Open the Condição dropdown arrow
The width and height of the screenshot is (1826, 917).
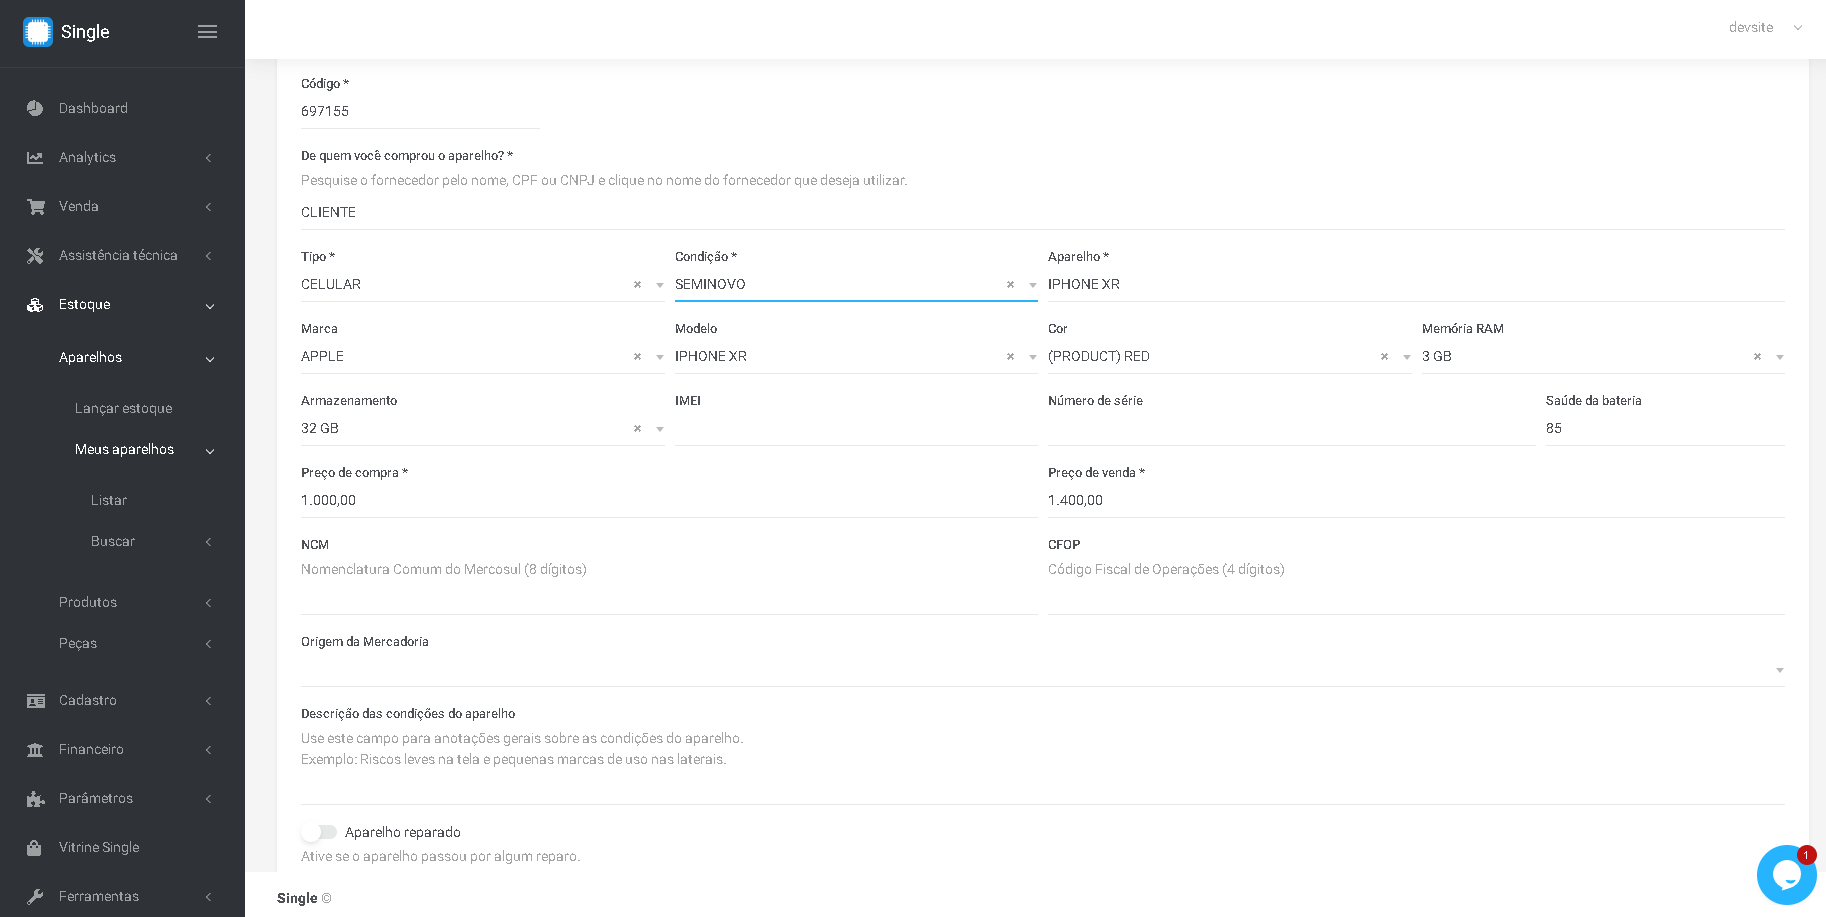(1032, 285)
